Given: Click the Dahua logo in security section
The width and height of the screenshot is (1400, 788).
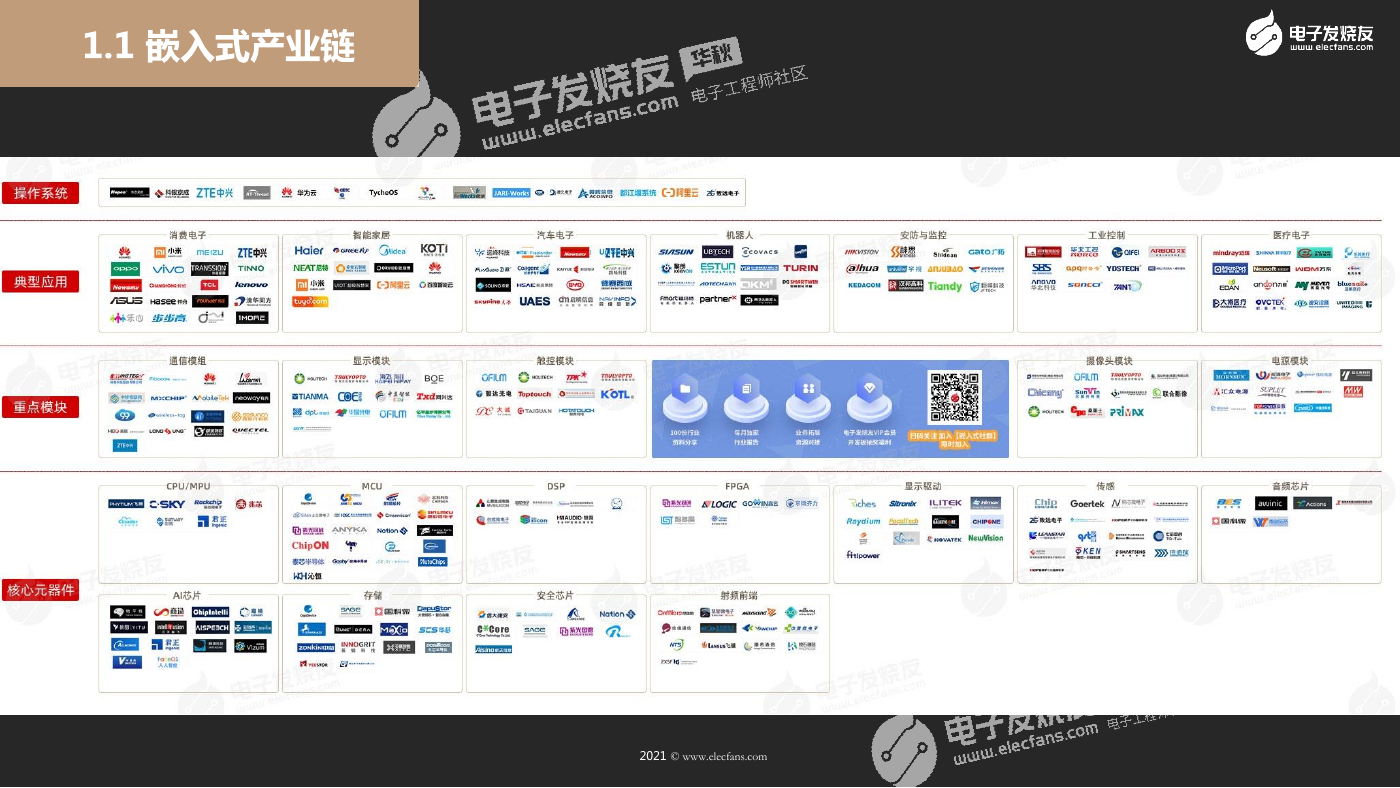Looking at the screenshot, I should coord(862,268).
